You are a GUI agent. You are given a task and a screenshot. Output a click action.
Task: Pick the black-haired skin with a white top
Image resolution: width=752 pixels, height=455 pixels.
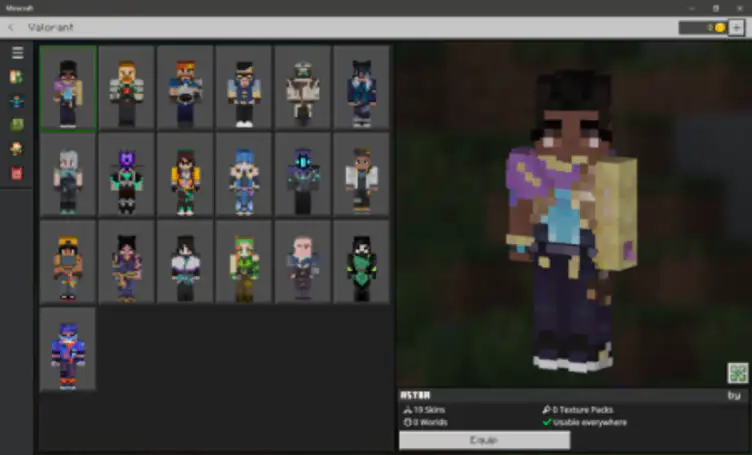(x=186, y=262)
